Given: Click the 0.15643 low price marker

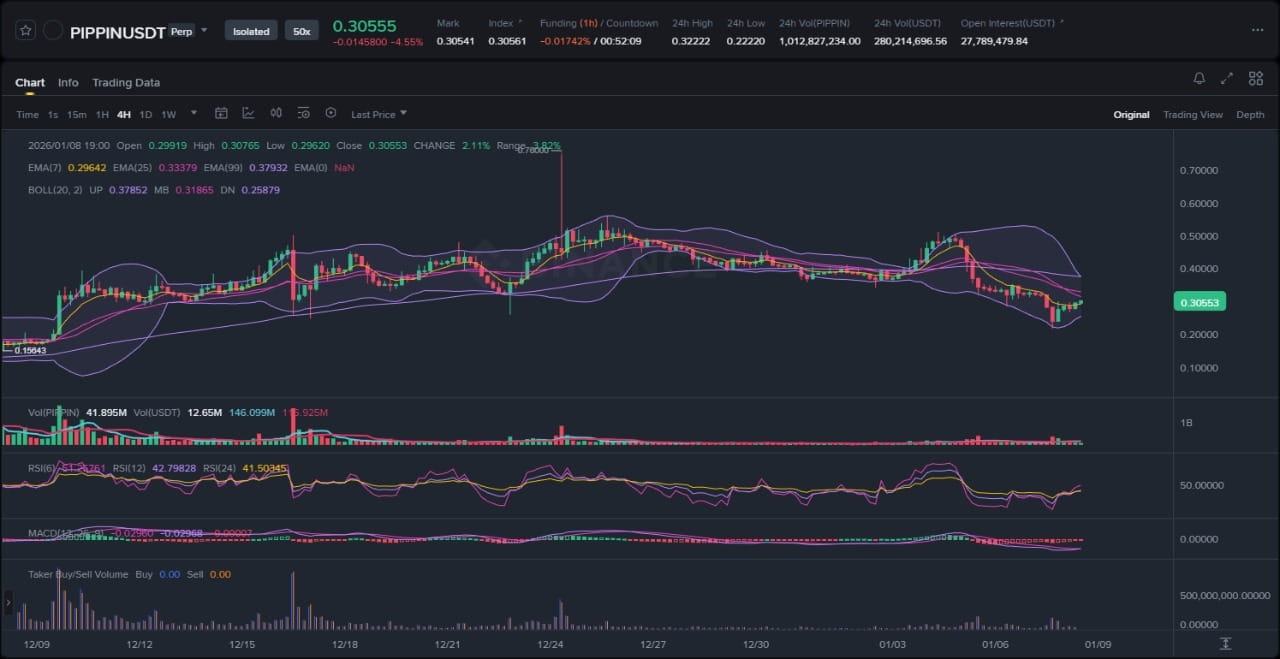Looking at the screenshot, I should point(30,351).
